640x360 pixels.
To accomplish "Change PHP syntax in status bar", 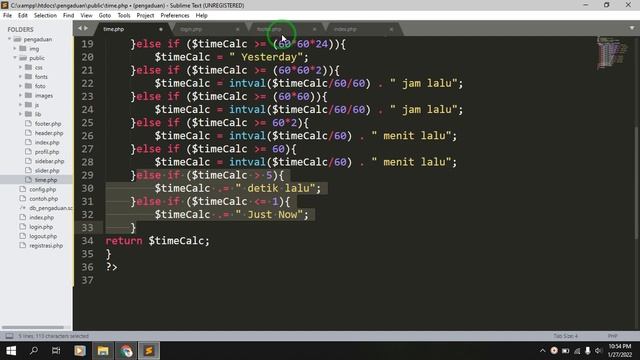I will tap(612, 336).
